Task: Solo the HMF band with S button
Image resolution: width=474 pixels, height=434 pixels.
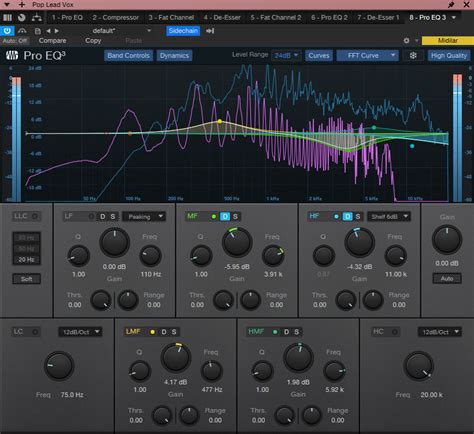Action: 297,332
